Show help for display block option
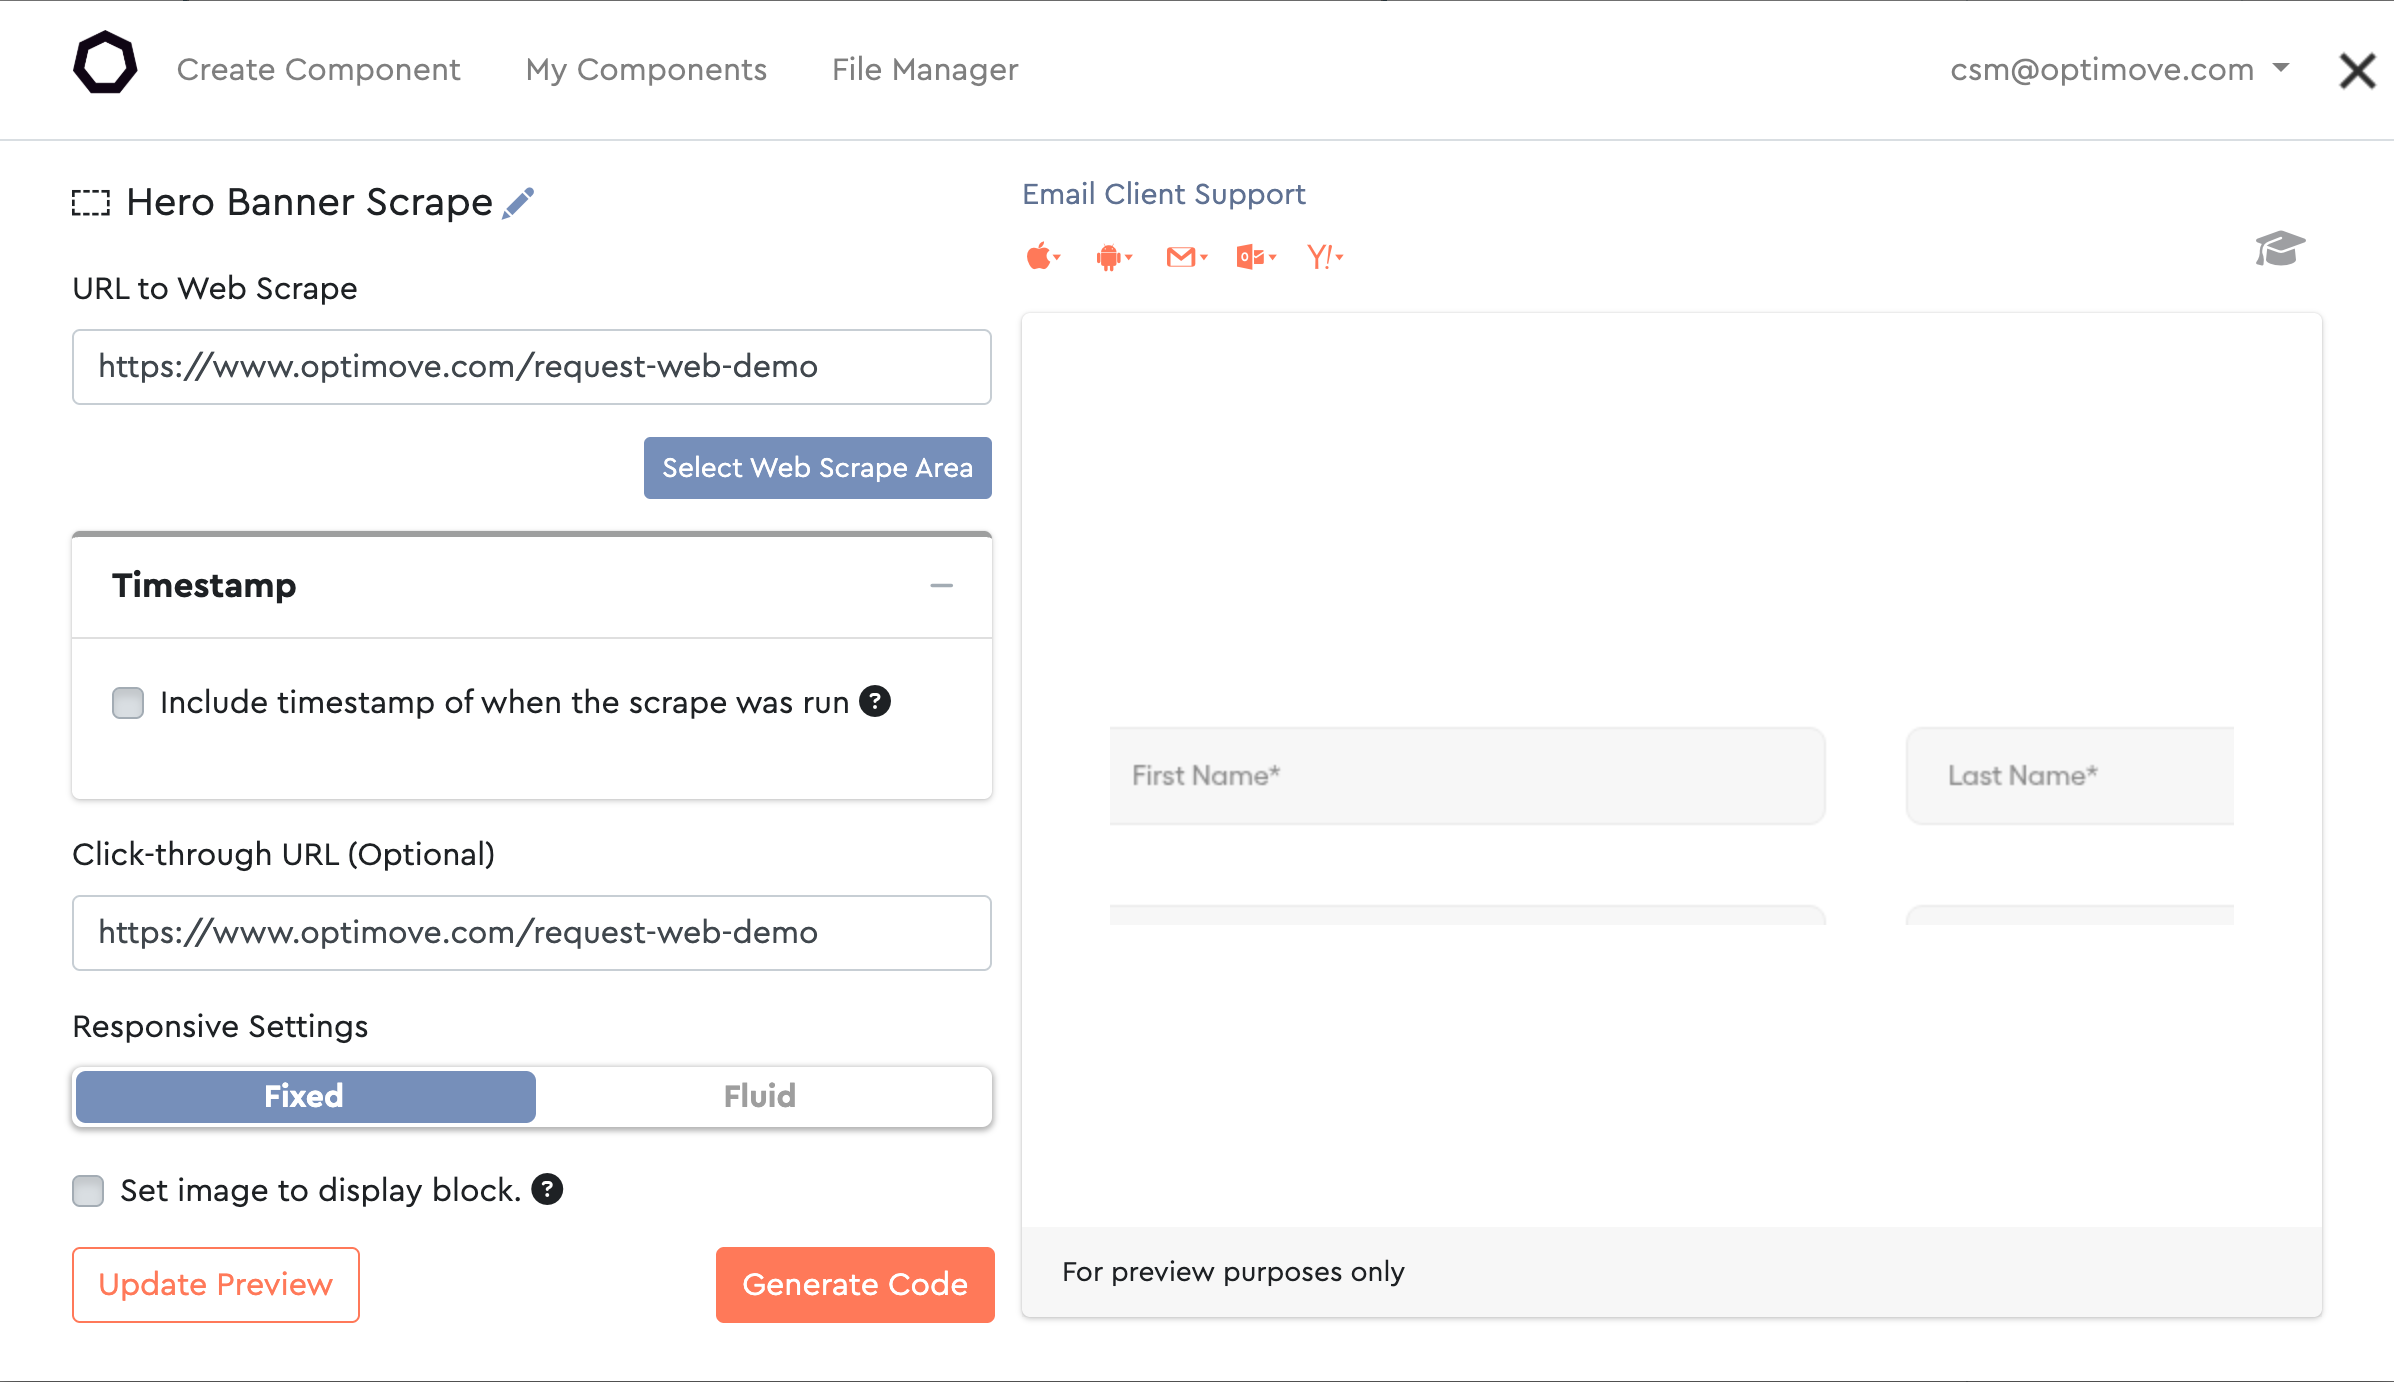Image resolution: width=2394 pixels, height=1382 pixels. click(547, 1189)
